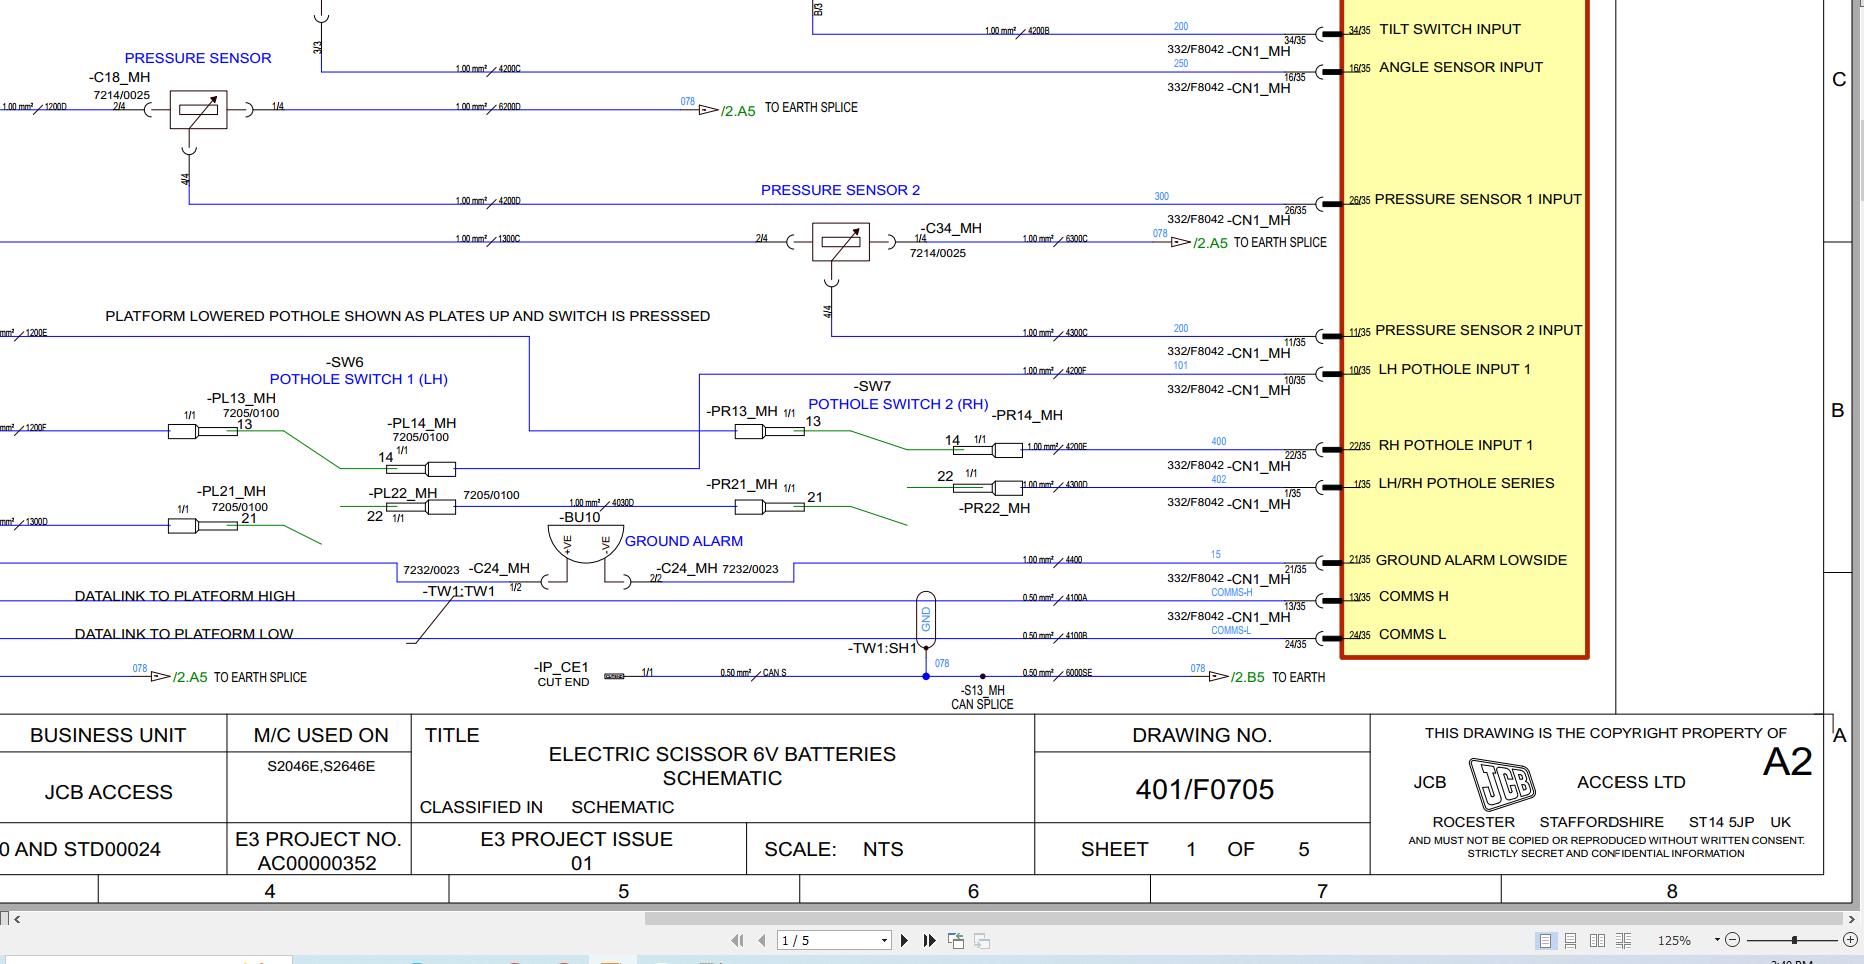Go to the first page
The image size is (1864, 964).
point(738,940)
